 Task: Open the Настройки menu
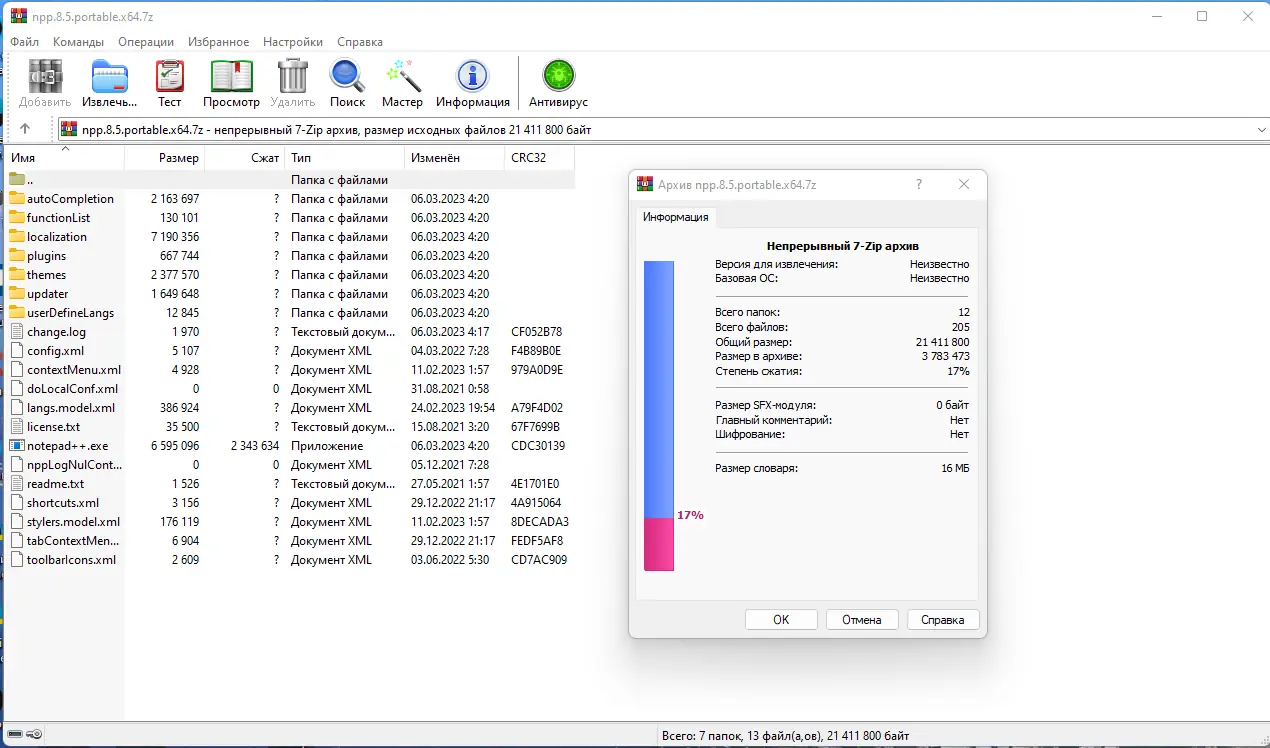(293, 42)
